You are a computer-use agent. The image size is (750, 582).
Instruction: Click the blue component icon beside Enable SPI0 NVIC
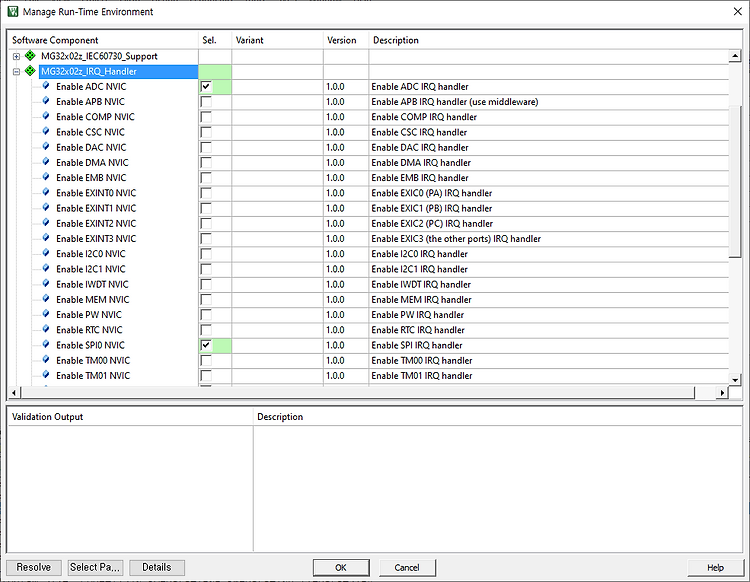point(46,344)
